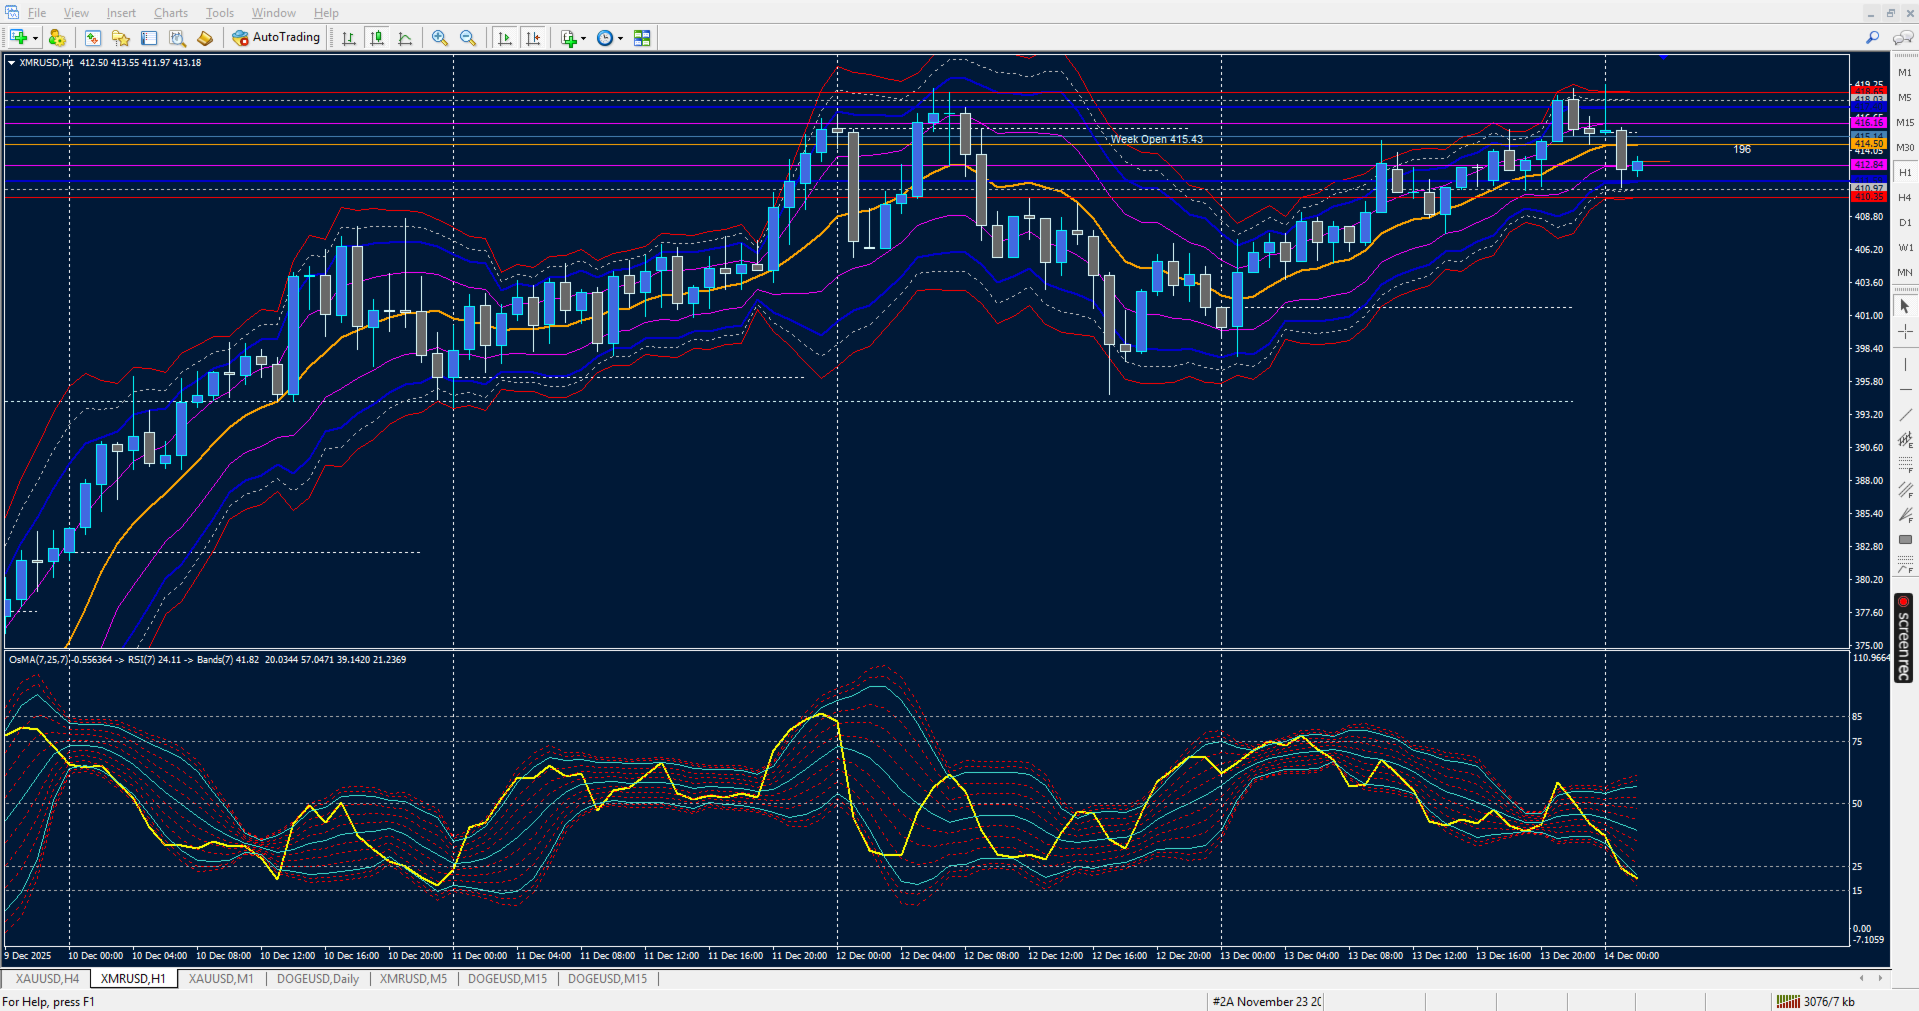This screenshot has height=1011, width=1919.
Task: Open the Strategy Tester icon
Action: [177, 38]
